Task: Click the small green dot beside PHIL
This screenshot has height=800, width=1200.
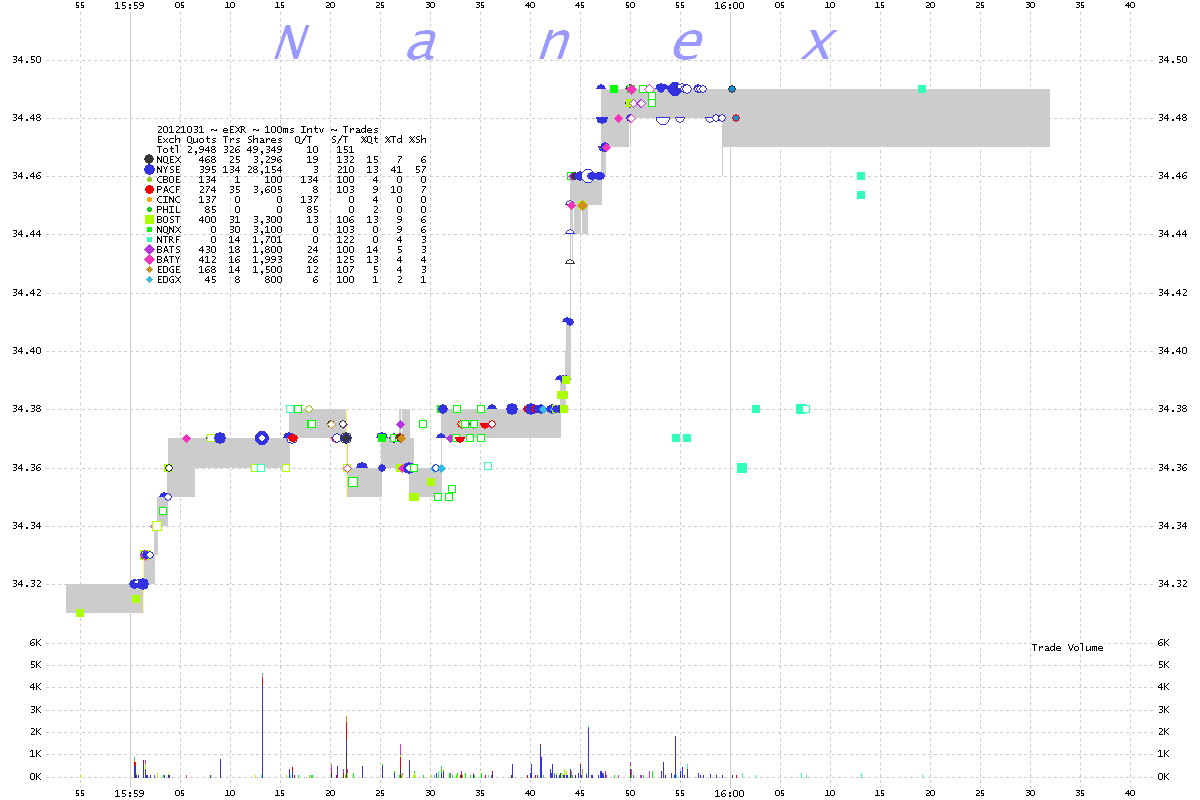Action: 149,209
